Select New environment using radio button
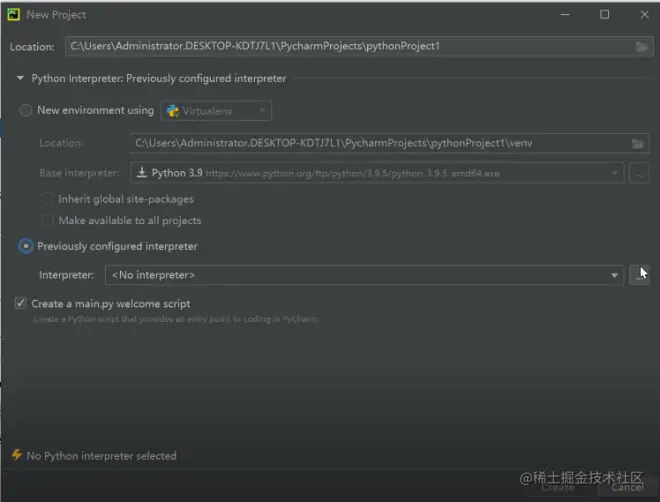Image resolution: width=660 pixels, height=502 pixels. click(x=26, y=111)
